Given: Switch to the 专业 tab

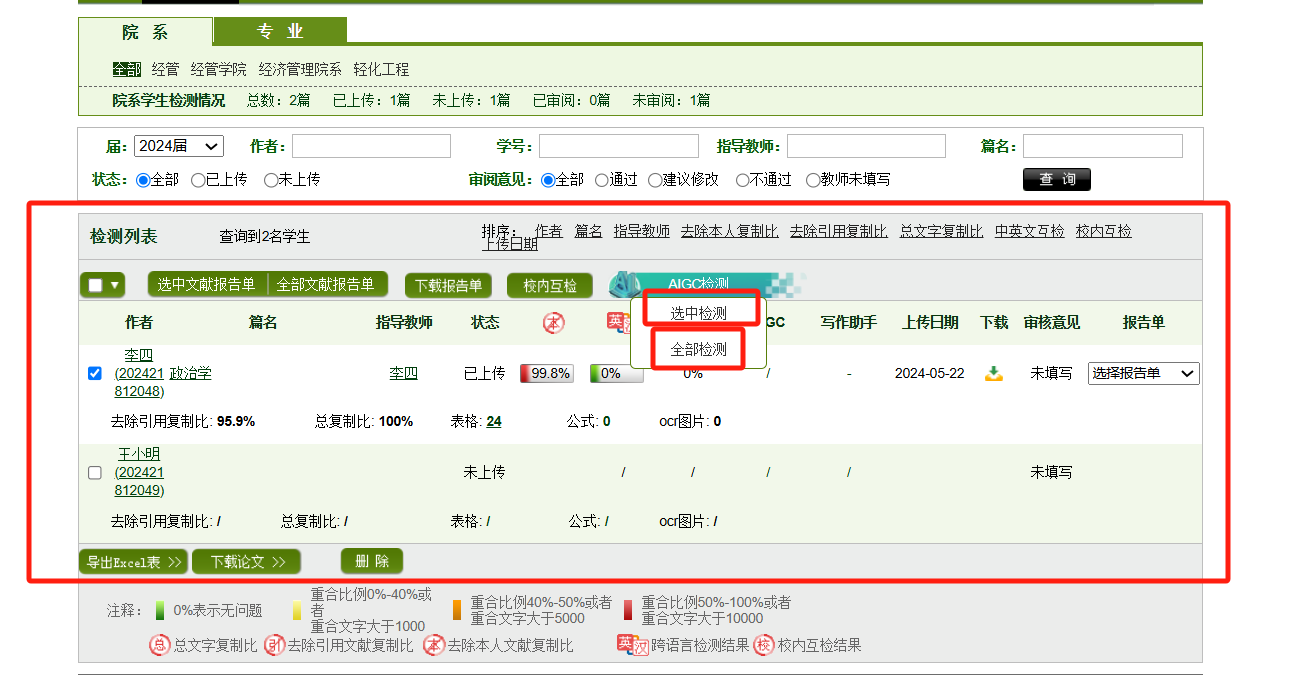Looking at the screenshot, I should click(280, 31).
